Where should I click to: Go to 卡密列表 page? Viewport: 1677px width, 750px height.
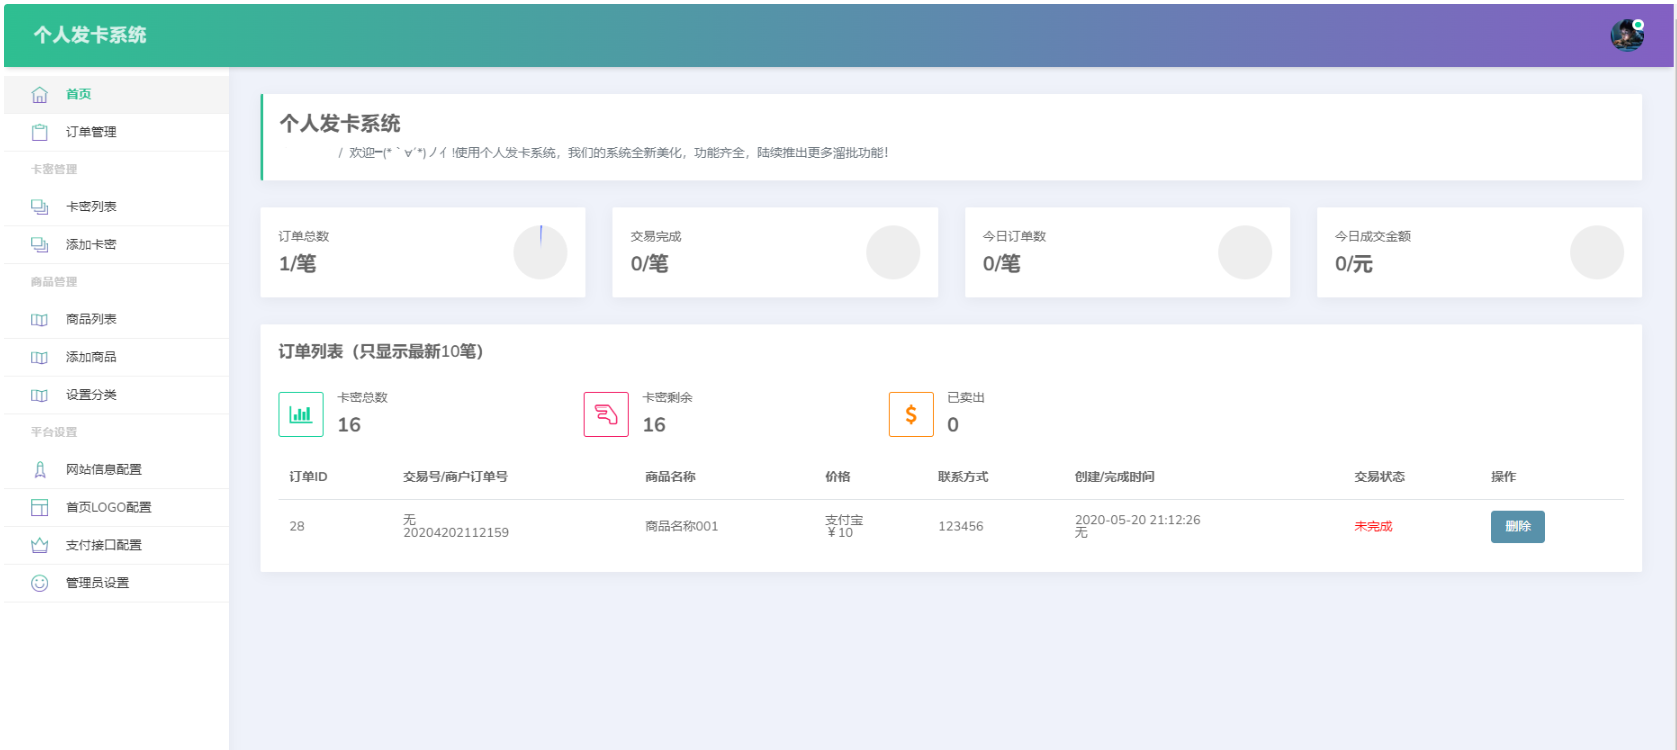coord(116,207)
